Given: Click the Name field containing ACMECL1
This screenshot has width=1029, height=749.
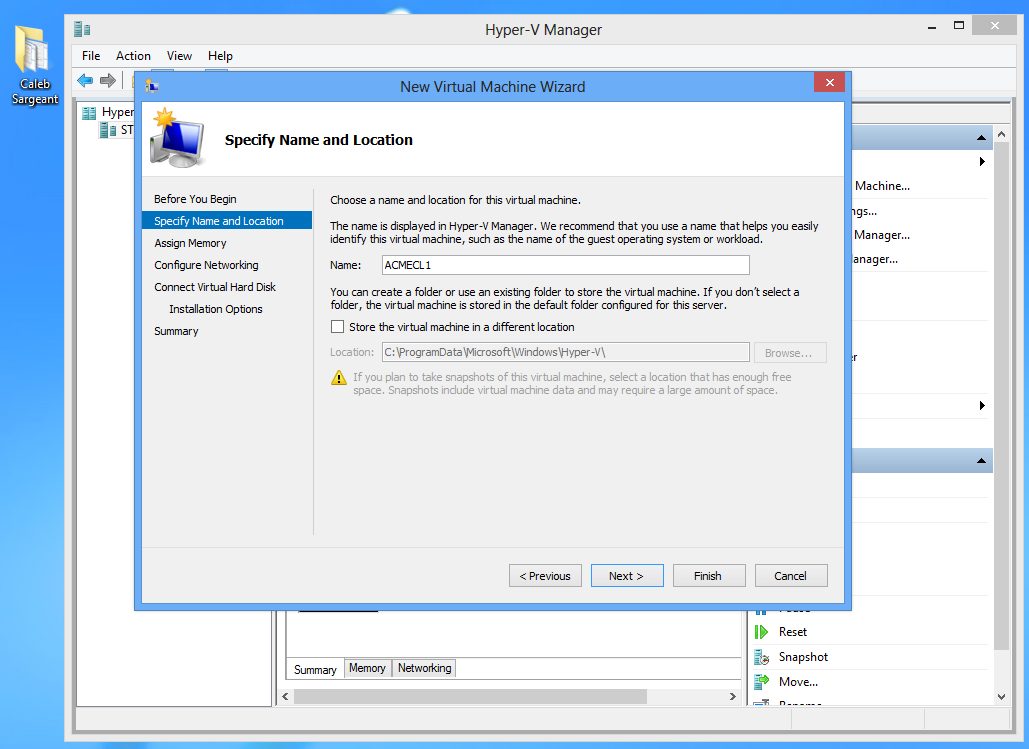Looking at the screenshot, I should (566, 265).
